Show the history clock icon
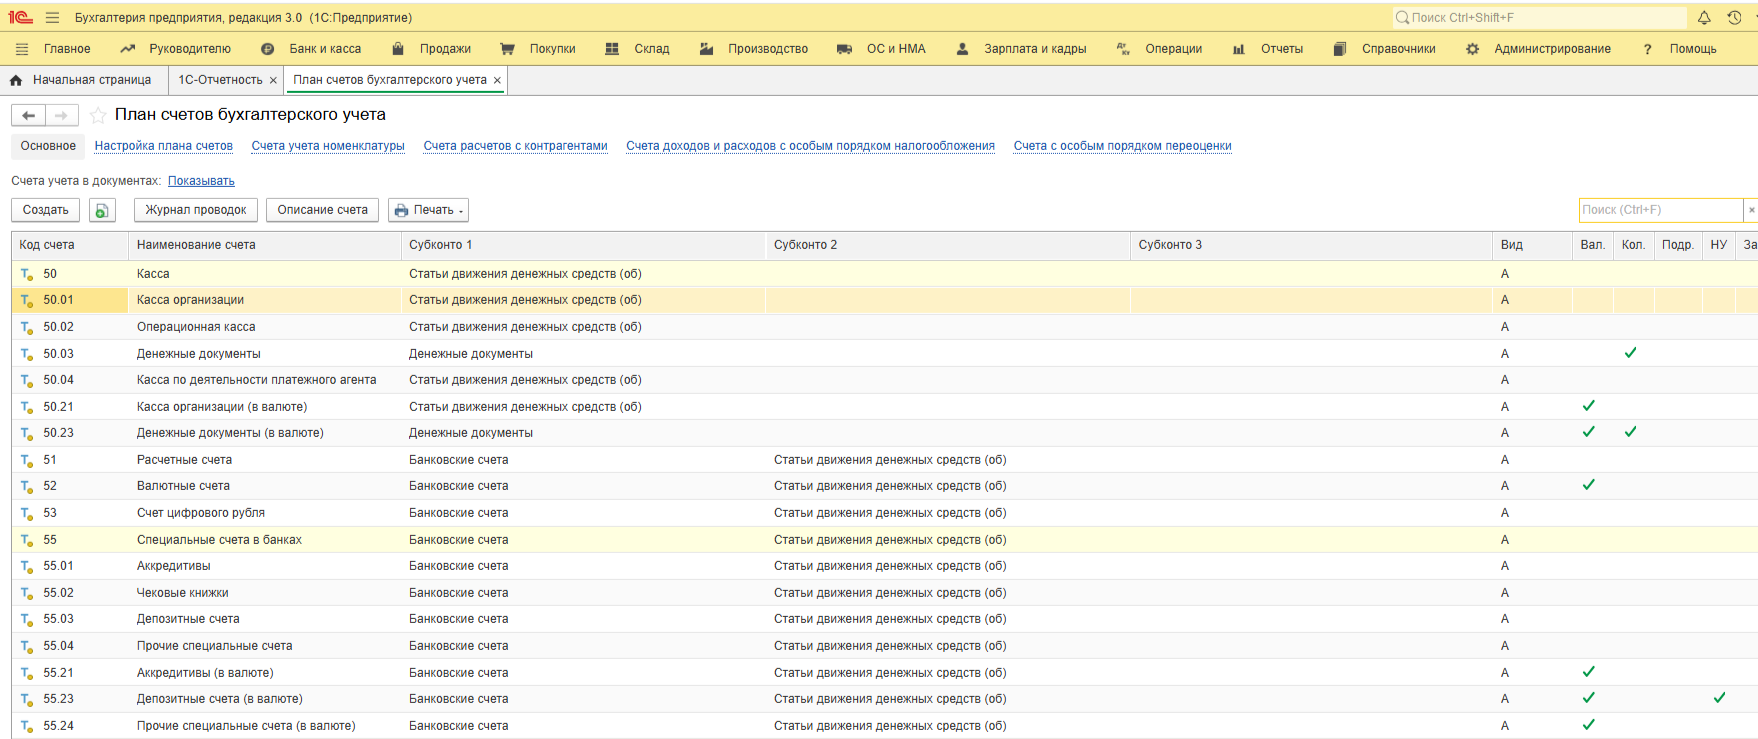The image size is (1758, 739). tap(1735, 17)
